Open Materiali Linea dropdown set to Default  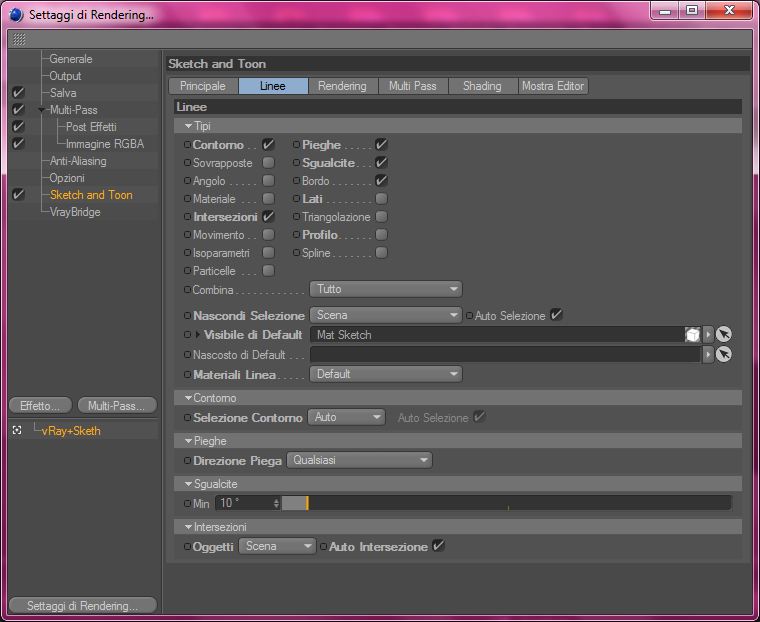(386, 374)
